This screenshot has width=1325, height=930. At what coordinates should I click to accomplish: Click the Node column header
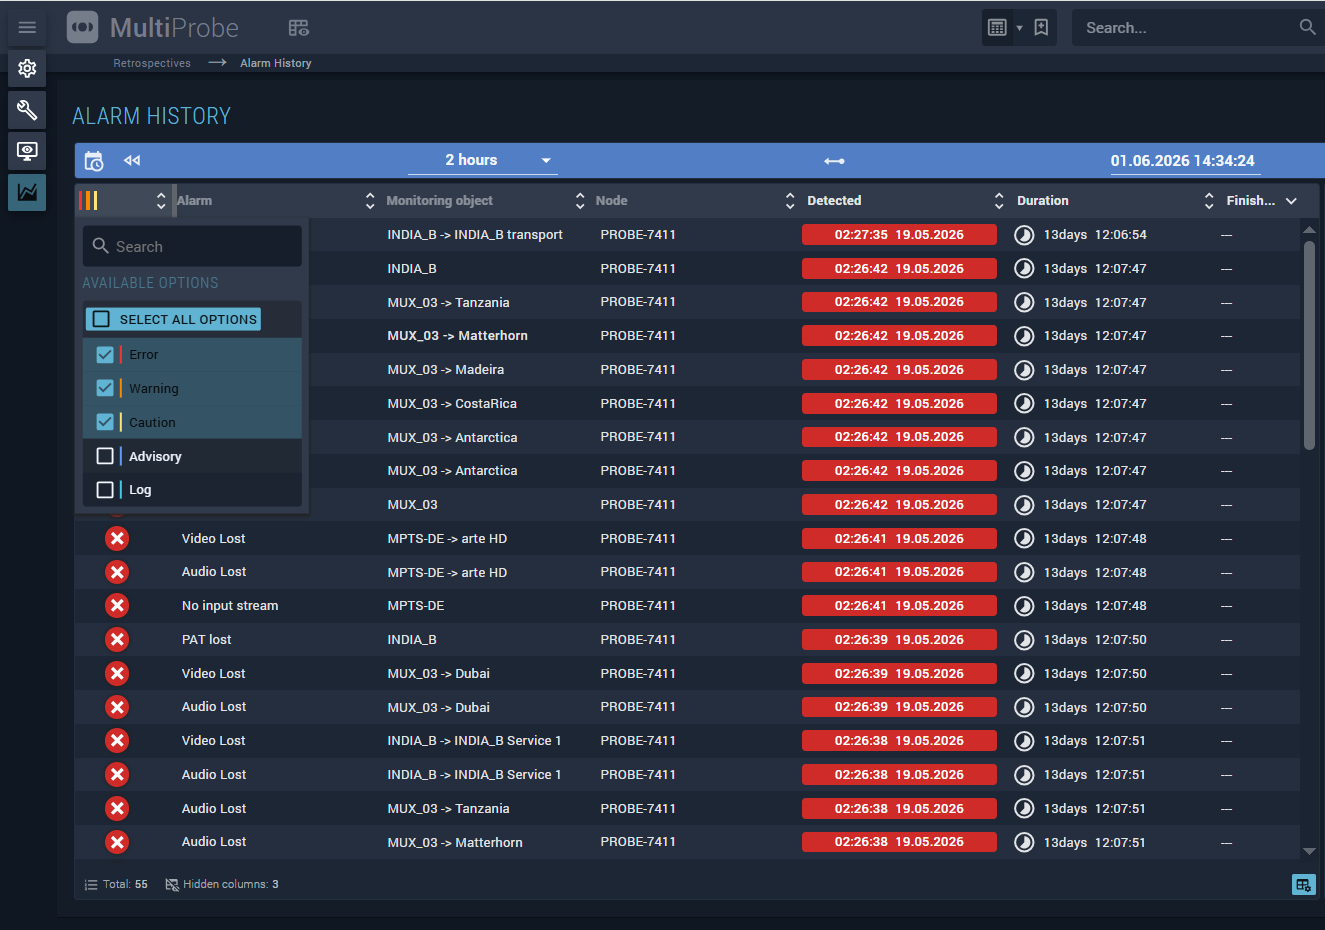click(x=612, y=201)
